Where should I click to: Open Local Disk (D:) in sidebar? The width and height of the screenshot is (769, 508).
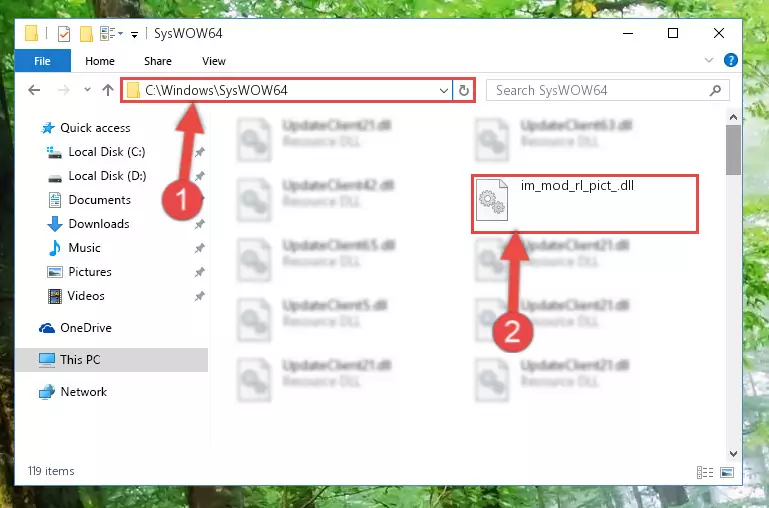[x=107, y=176]
